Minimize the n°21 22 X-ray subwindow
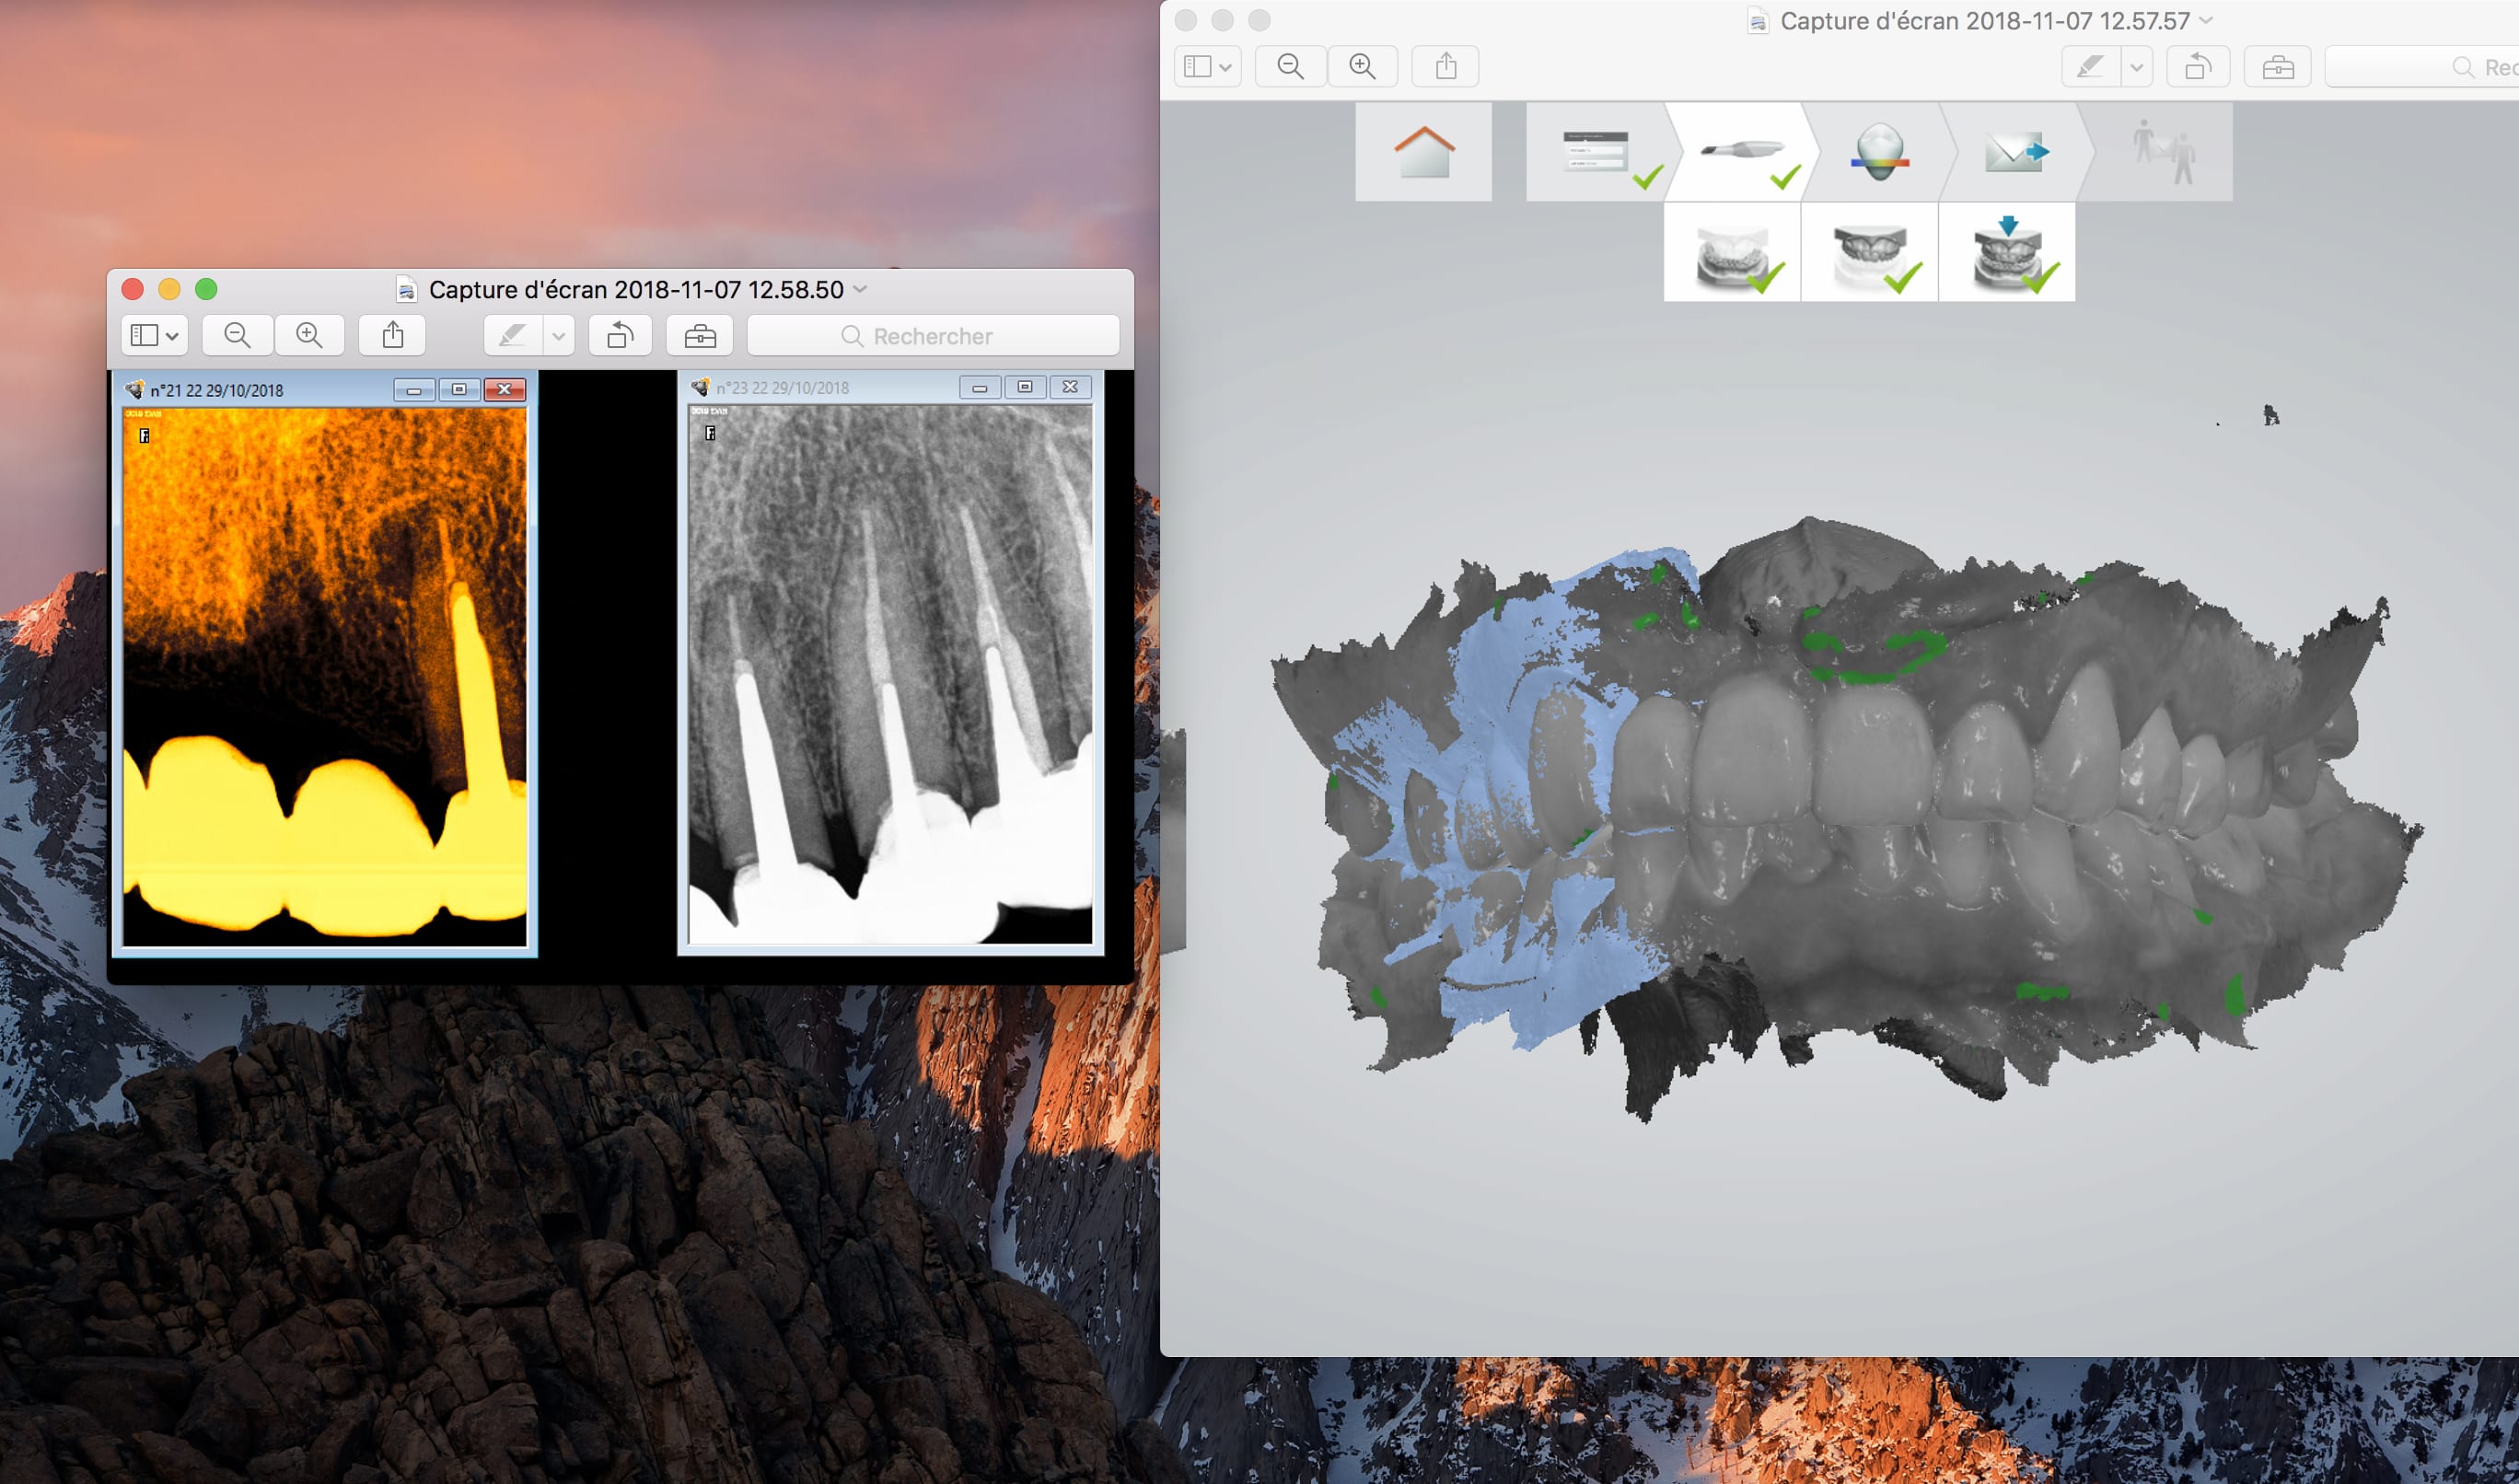The width and height of the screenshot is (2519, 1484). [414, 390]
